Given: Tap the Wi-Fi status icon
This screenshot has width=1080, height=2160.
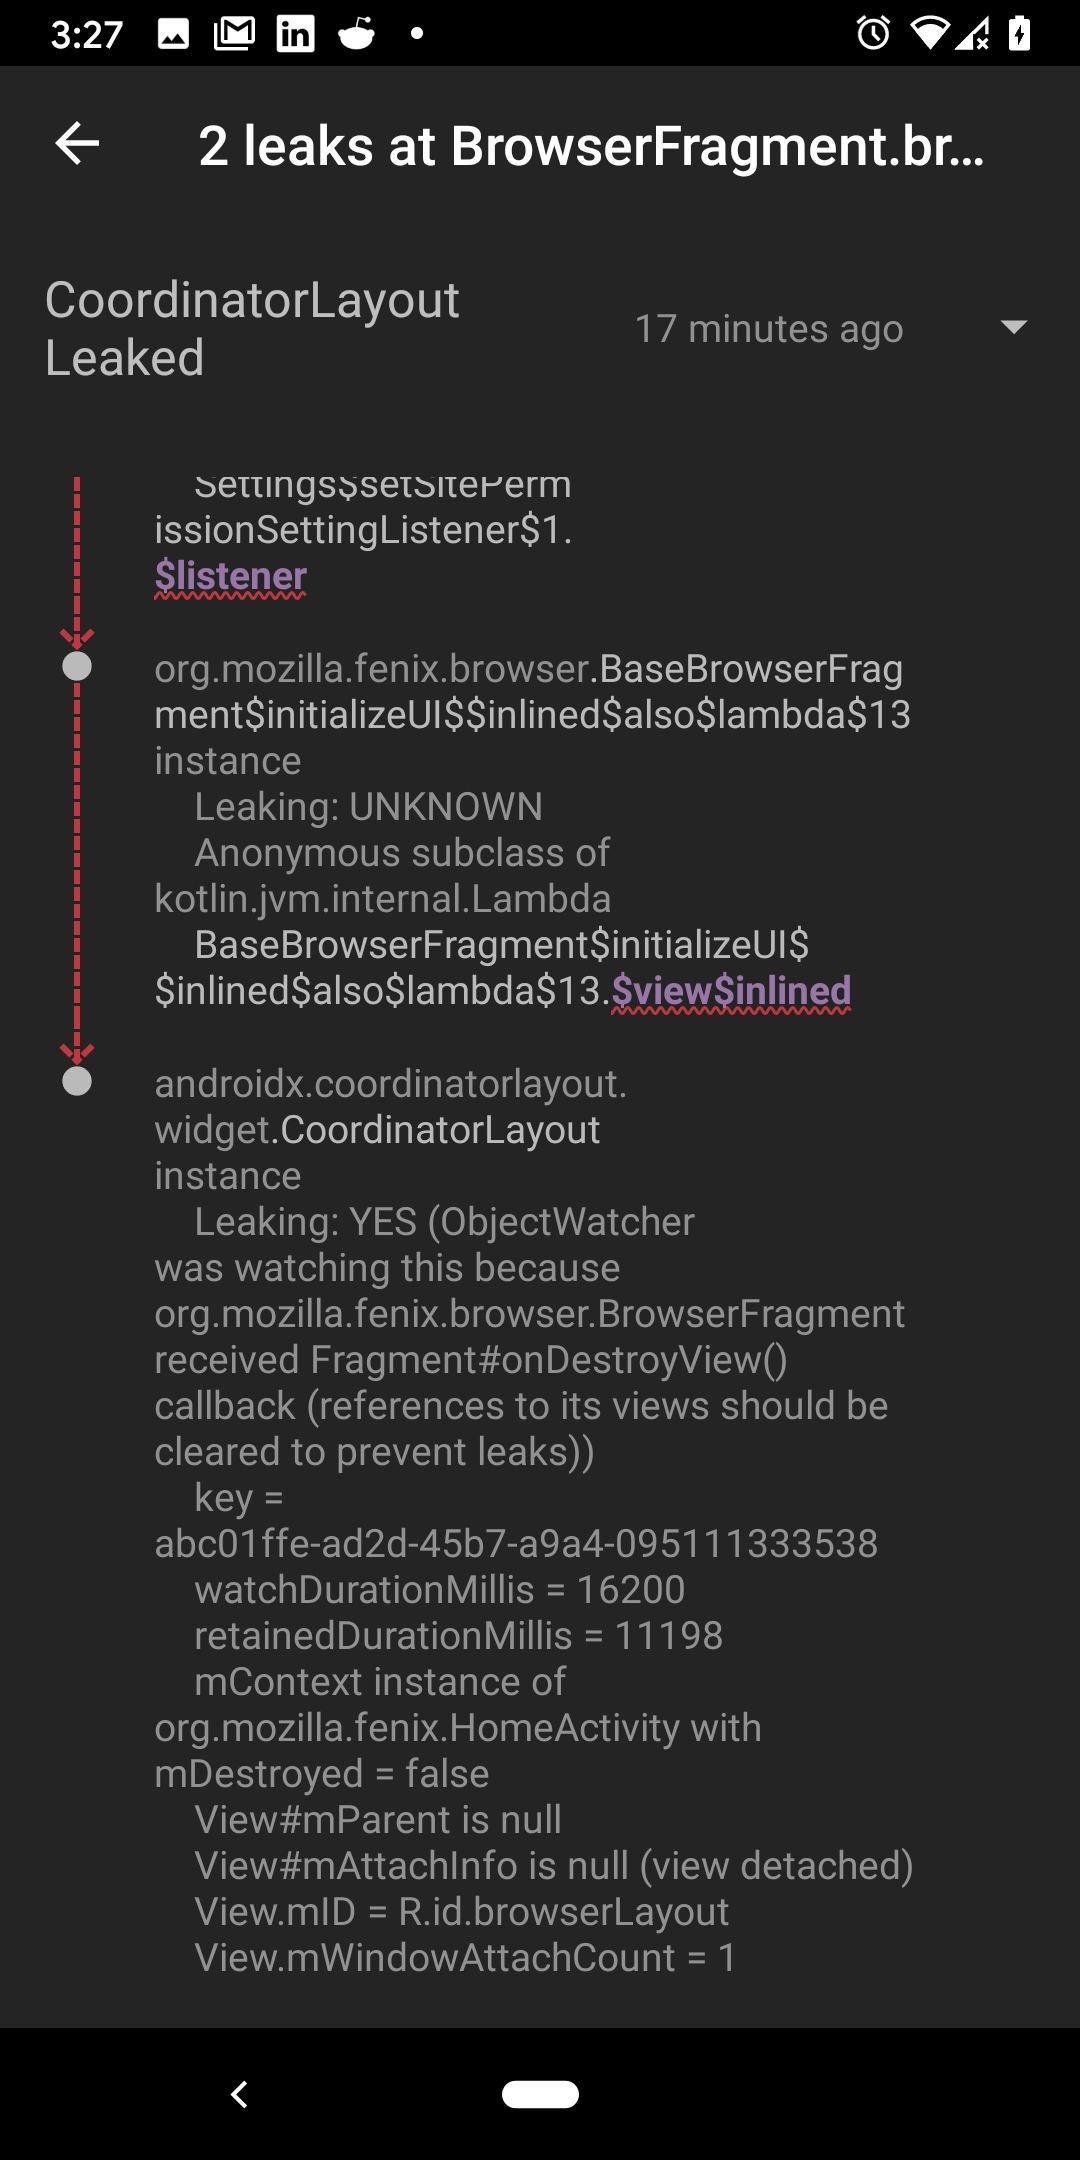Looking at the screenshot, I should point(932,34).
